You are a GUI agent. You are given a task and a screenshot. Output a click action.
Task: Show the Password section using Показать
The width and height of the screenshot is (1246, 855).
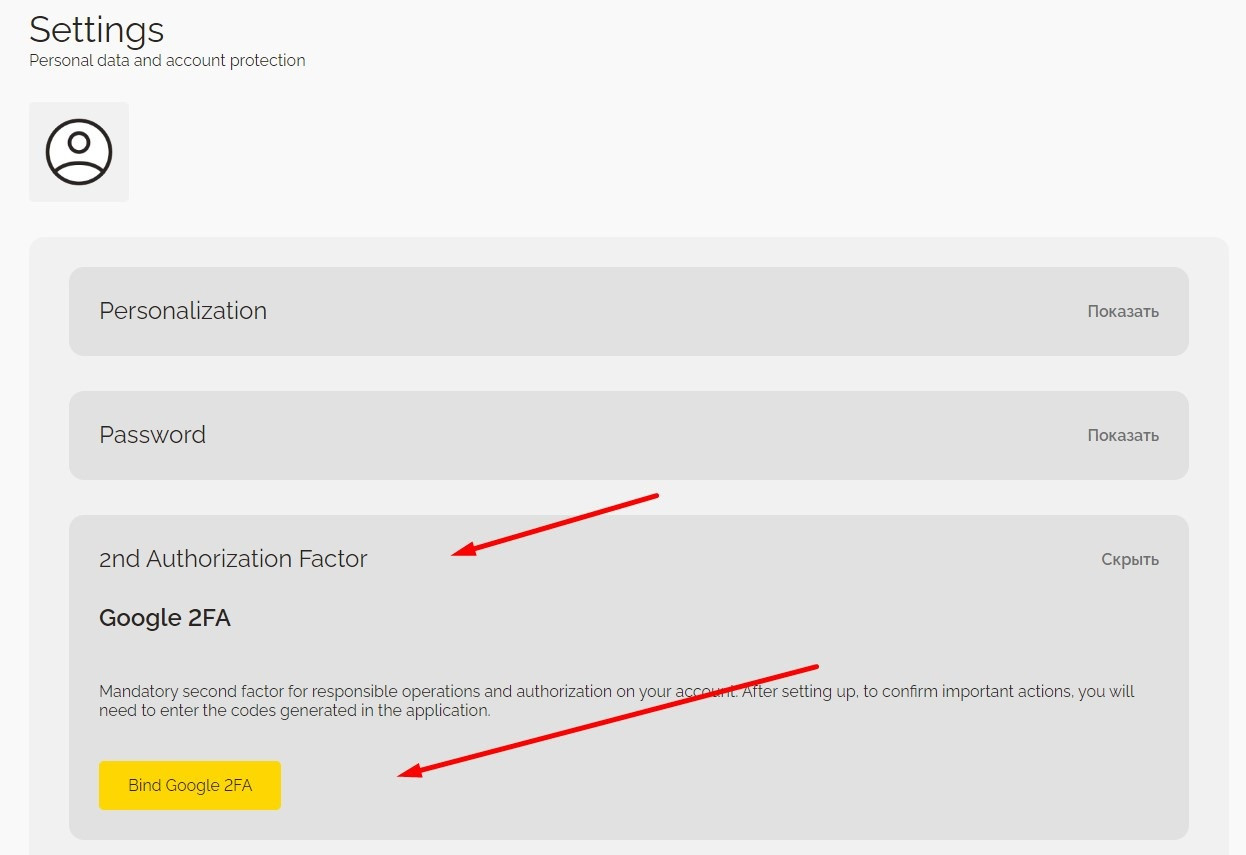[1122, 435]
